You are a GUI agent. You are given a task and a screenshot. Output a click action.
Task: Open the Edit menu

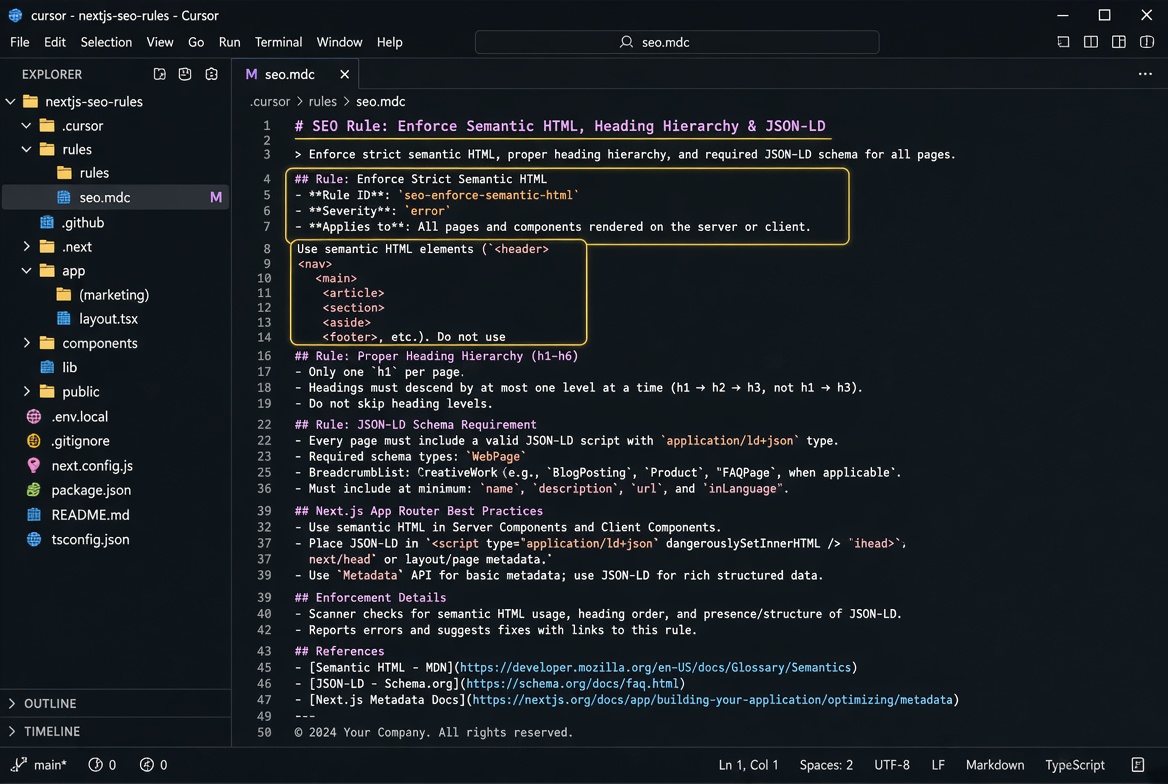pyautogui.click(x=54, y=42)
